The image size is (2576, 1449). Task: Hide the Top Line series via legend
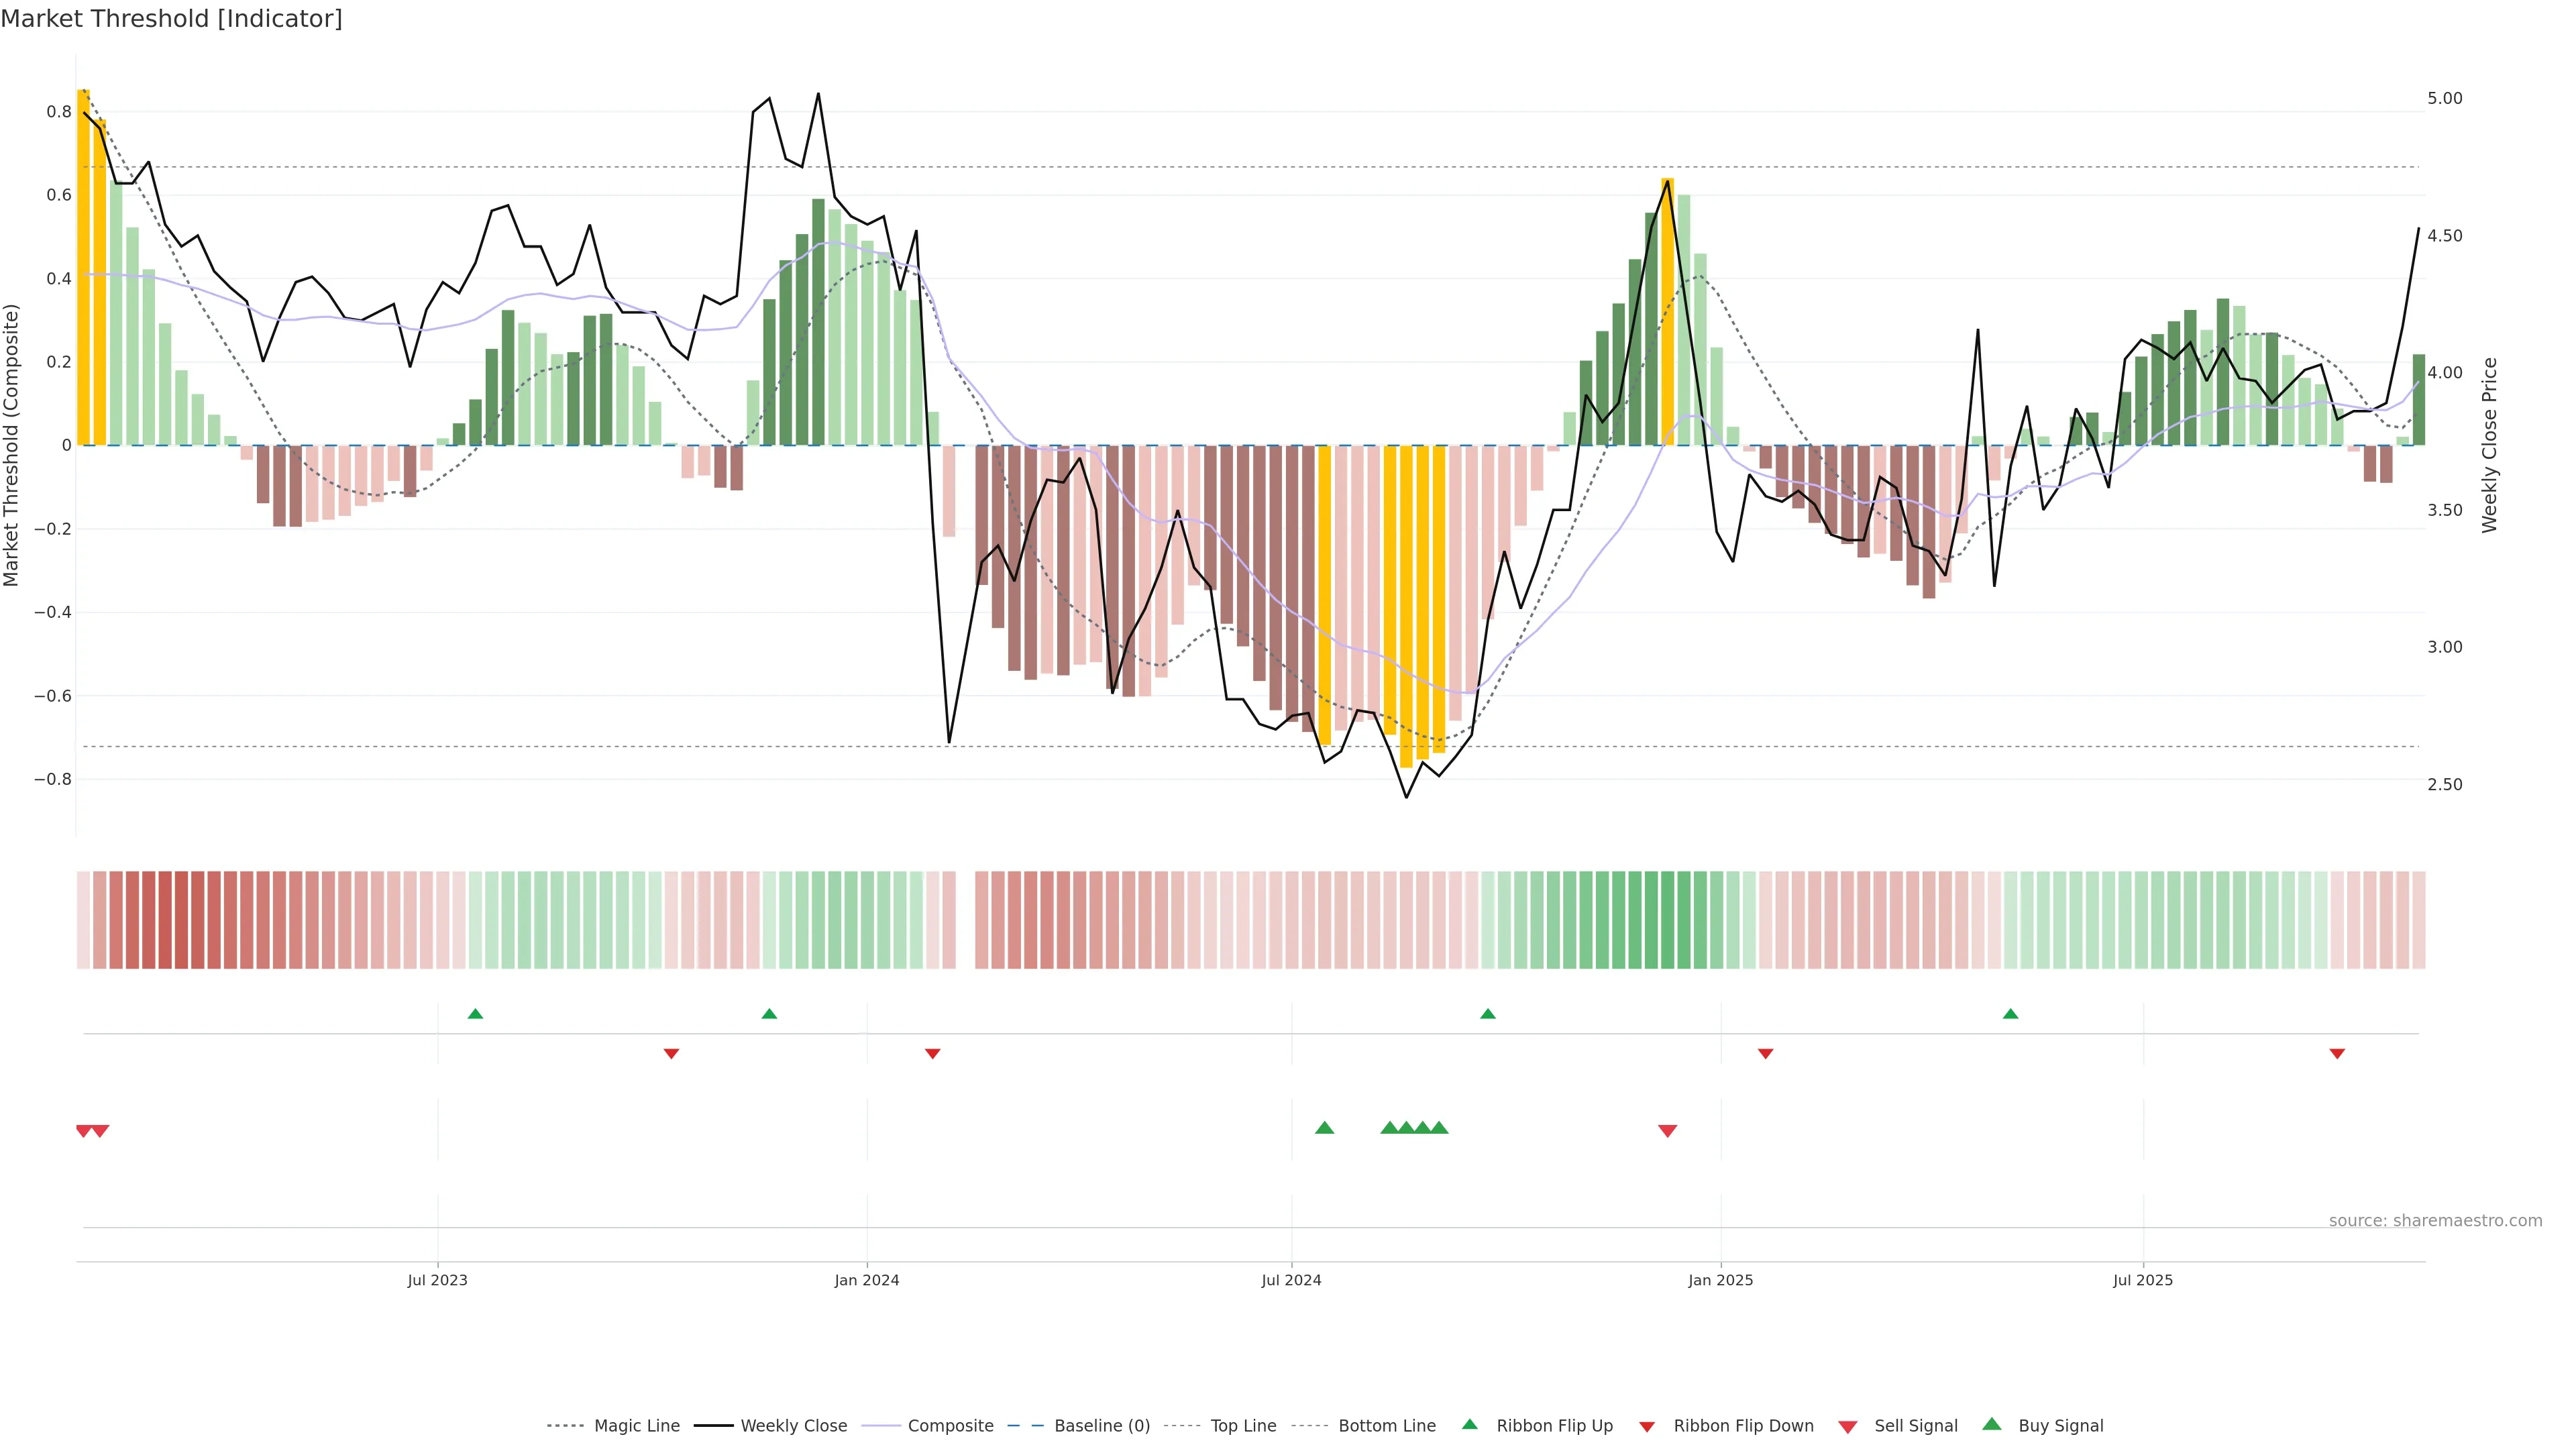point(1243,1426)
